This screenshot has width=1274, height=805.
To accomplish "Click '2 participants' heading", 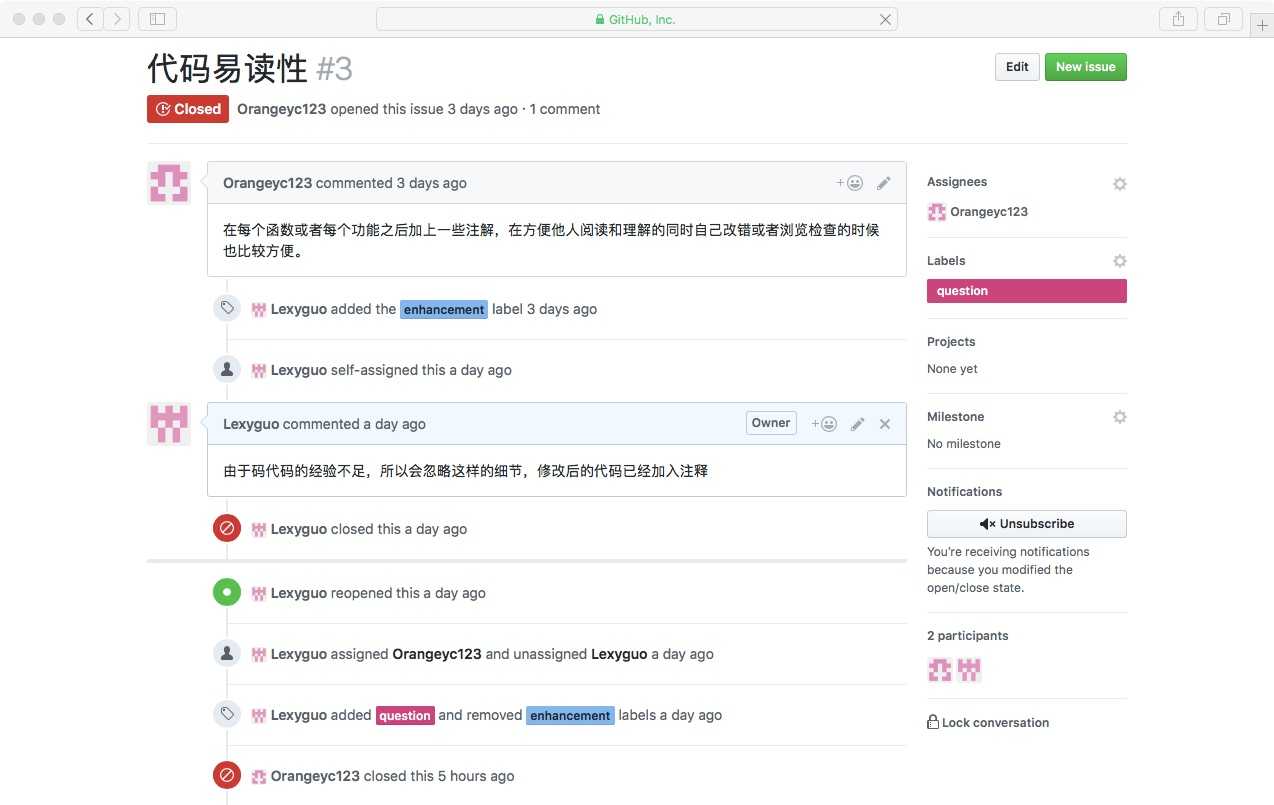I will point(968,636).
